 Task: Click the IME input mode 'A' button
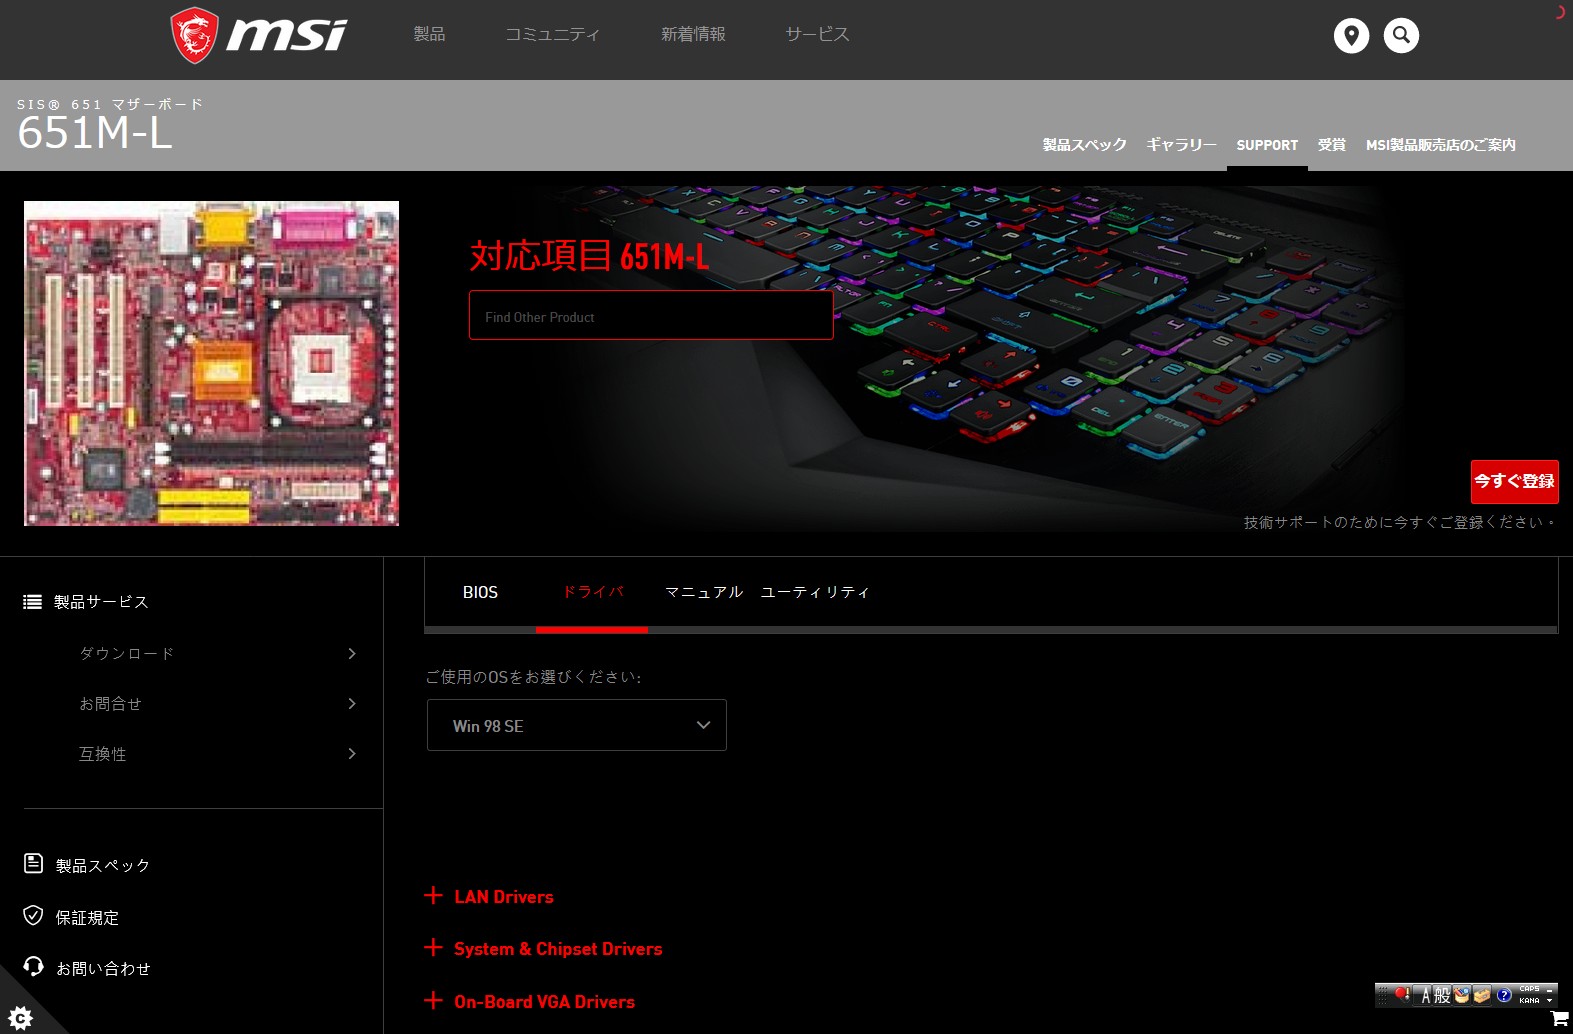(1423, 995)
